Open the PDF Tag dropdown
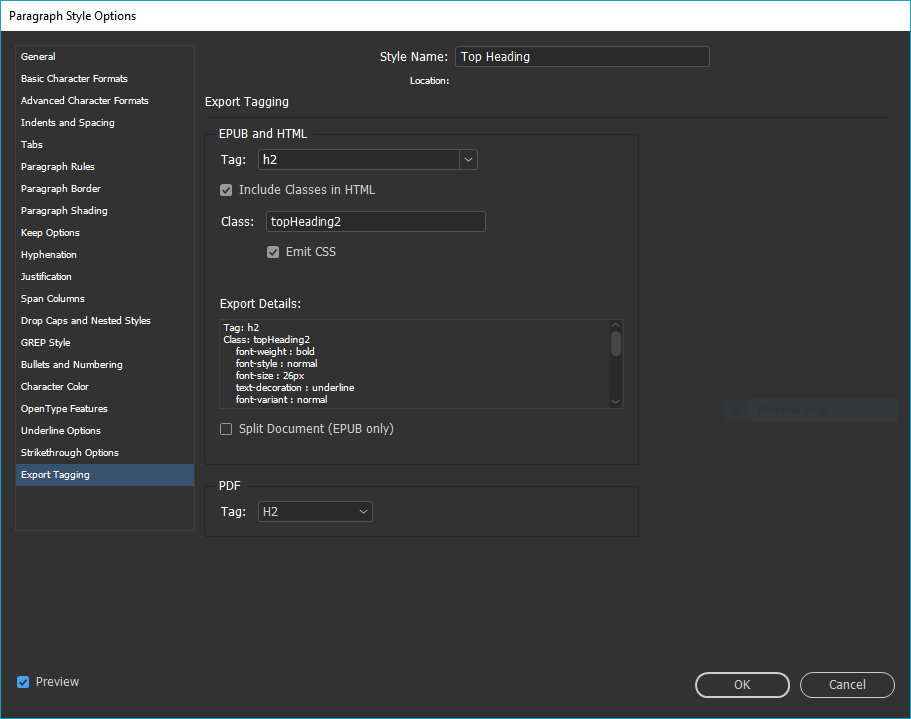Viewport: 911px width, 719px height. [x=362, y=510]
